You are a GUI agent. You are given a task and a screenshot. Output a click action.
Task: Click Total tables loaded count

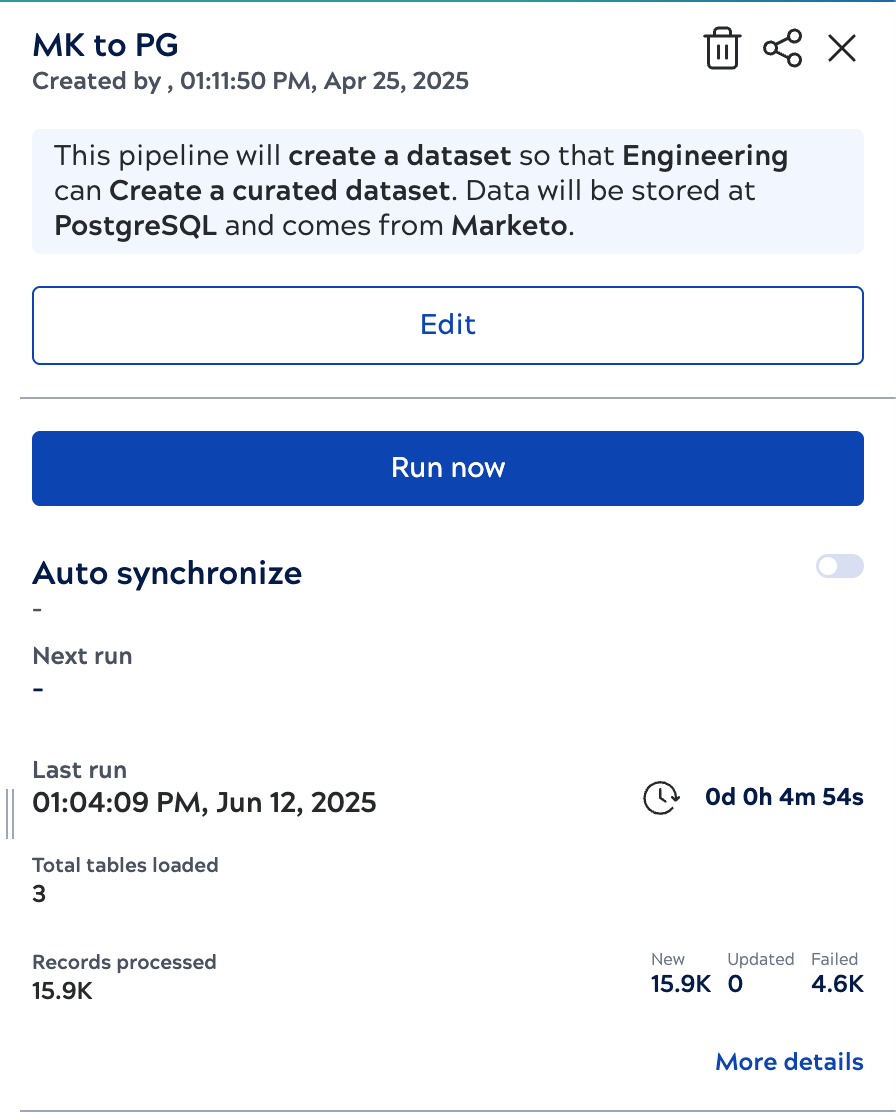pyautogui.click(x=38, y=894)
